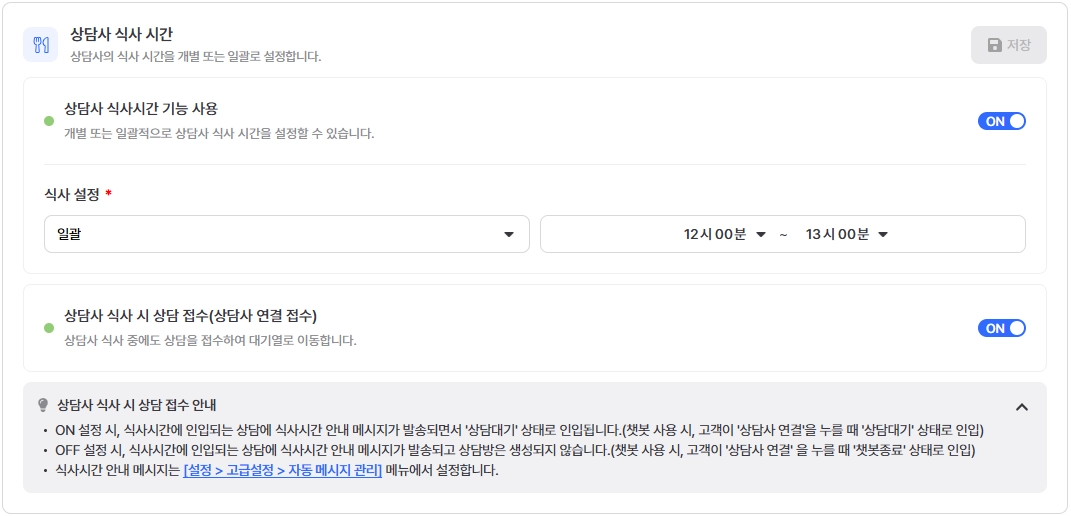This screenshot has width=1071, height=516.
Task: Click the 상담사 식사 시간 page title
Action: tap(122, 34)
